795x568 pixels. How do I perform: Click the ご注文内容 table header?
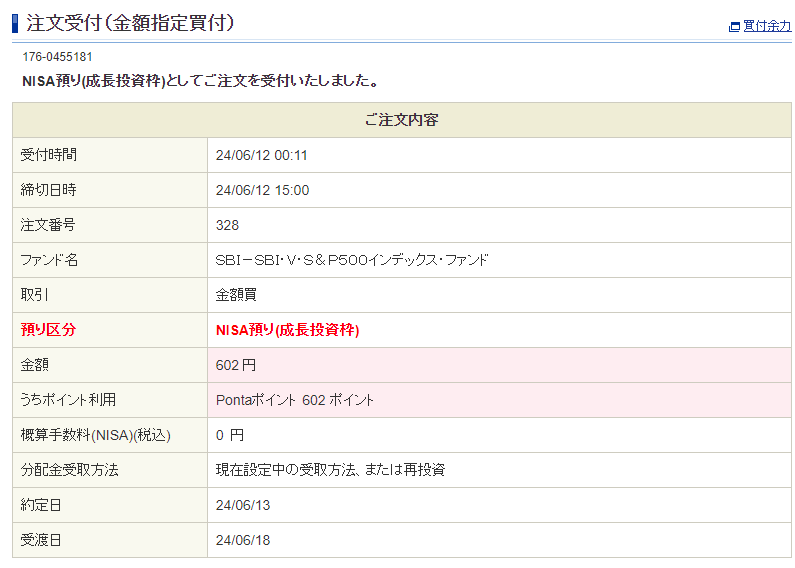click(x=401, y=120)
